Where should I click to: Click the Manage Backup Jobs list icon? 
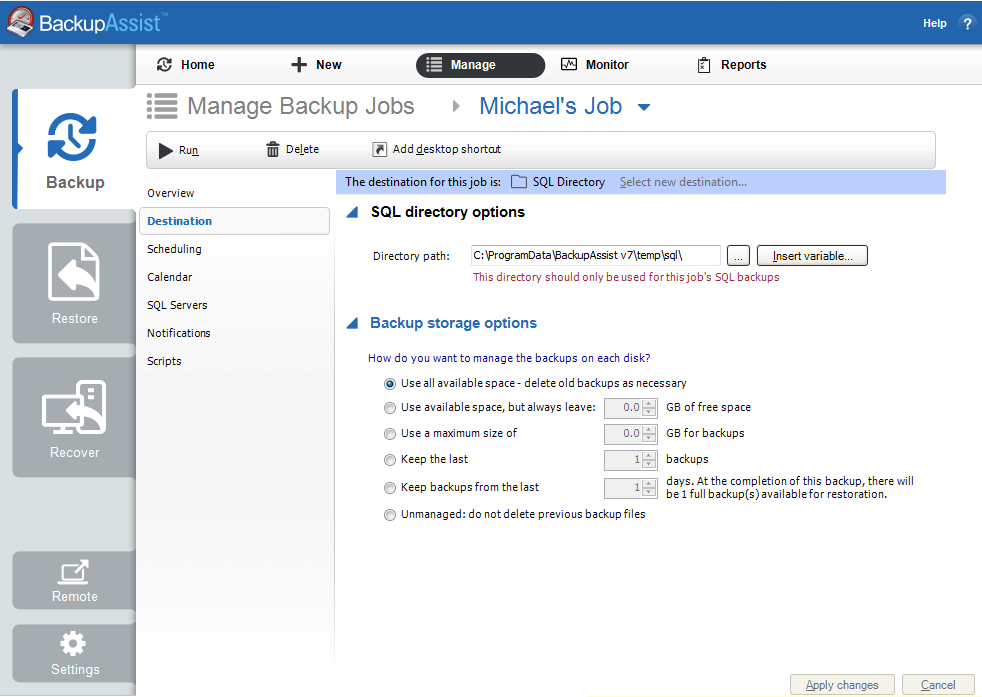[x=162, y=106]
